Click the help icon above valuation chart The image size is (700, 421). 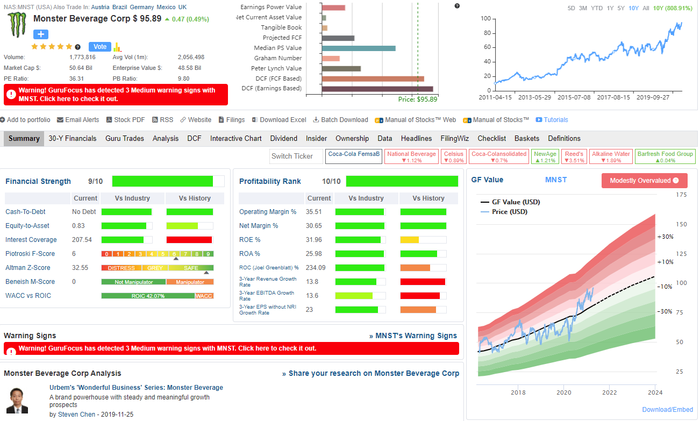tap(457, 6)
